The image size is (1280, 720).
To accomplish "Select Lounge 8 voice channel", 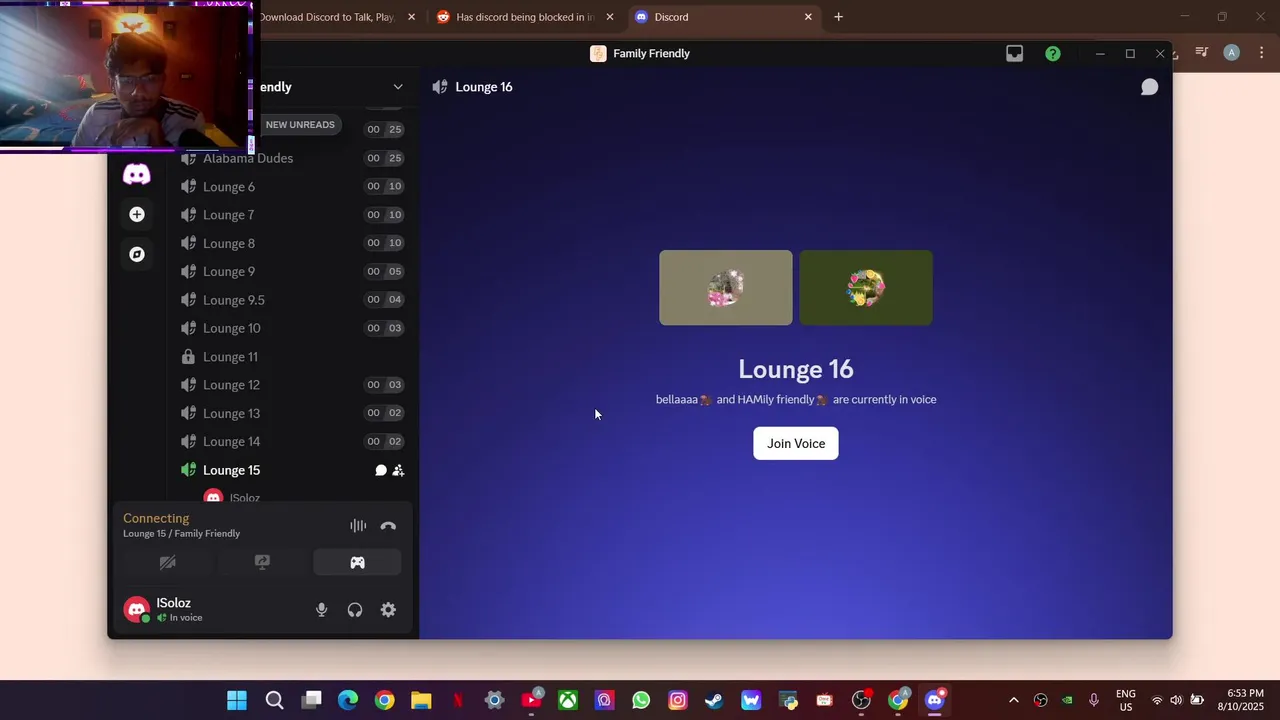I will [292, 243].
